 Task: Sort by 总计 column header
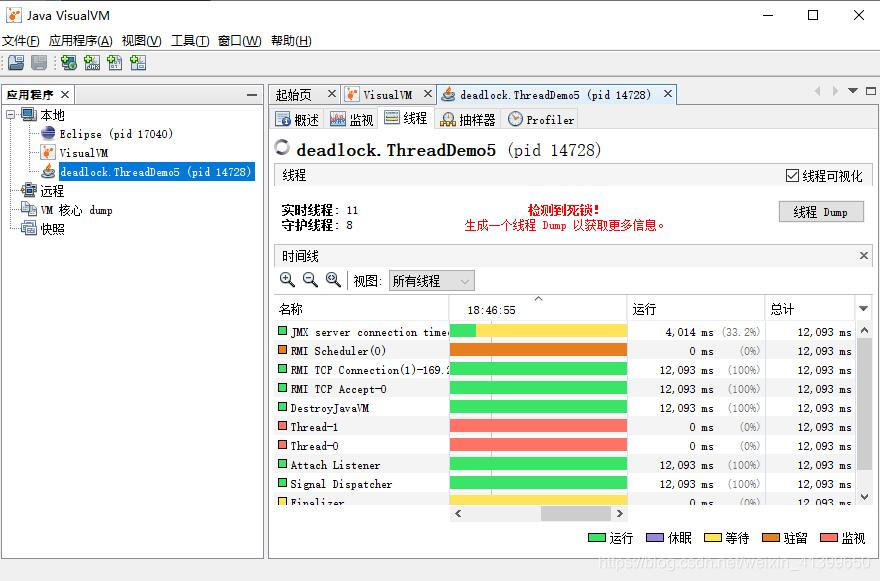(810, 309)
